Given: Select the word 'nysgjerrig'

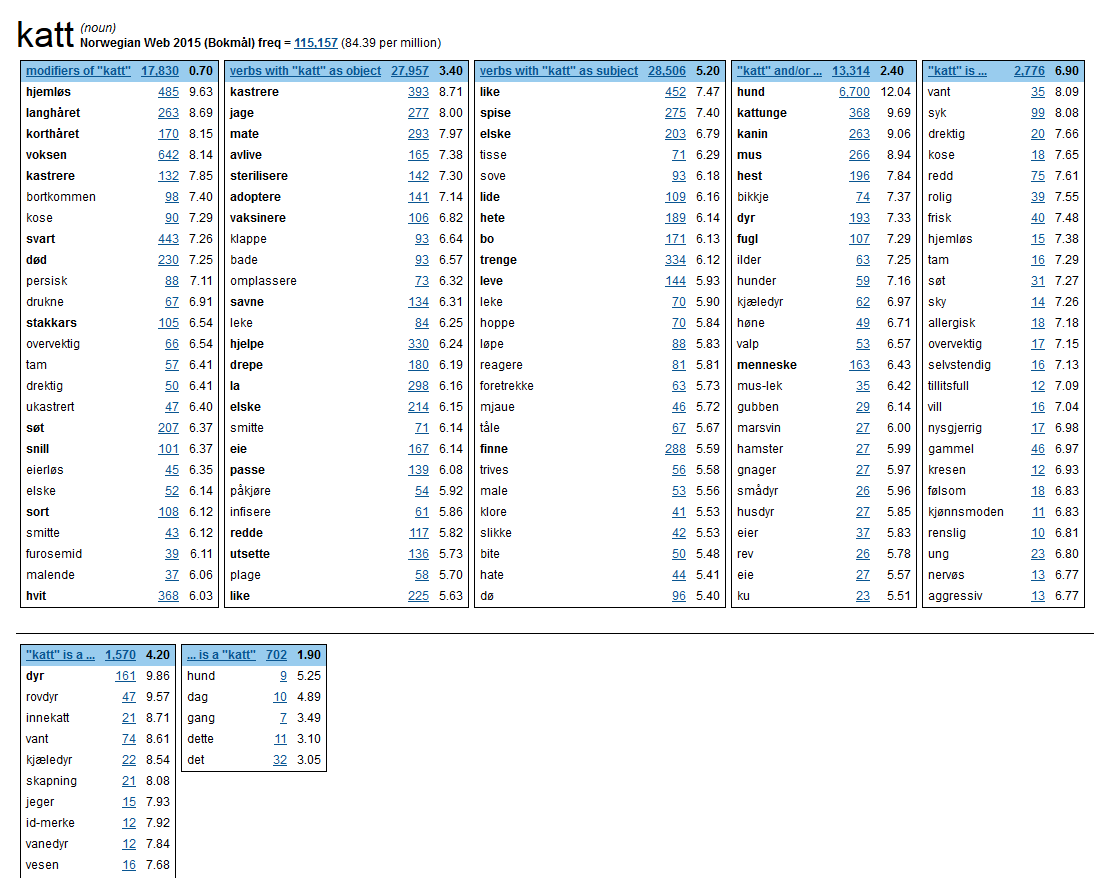Looking at the screenshot, I should coord(954,427).
